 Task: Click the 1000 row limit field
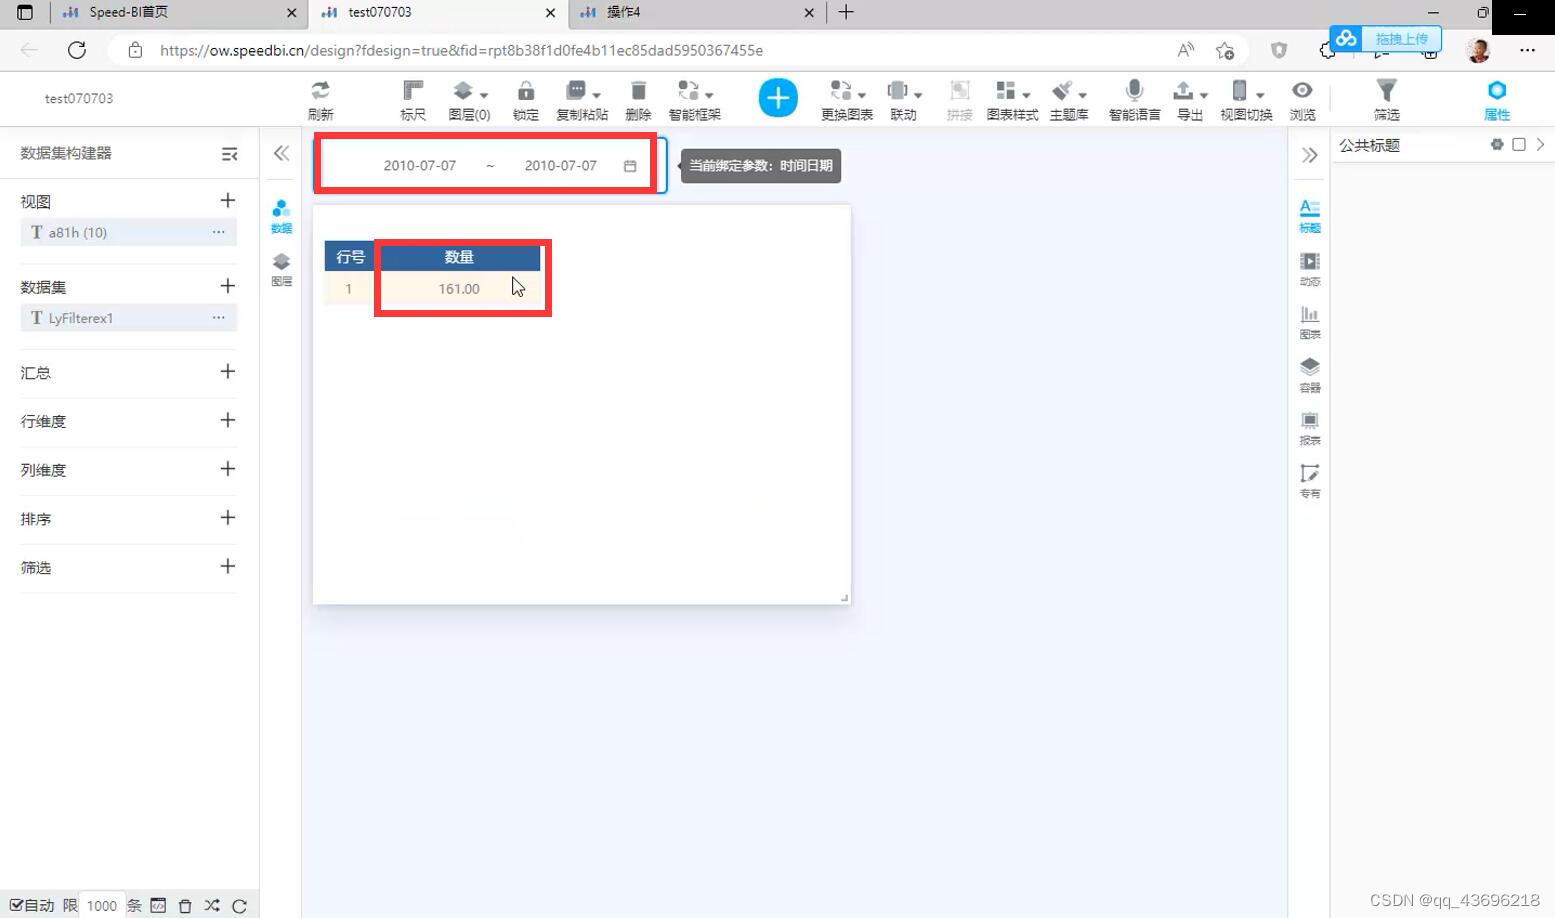click(102, 905)
